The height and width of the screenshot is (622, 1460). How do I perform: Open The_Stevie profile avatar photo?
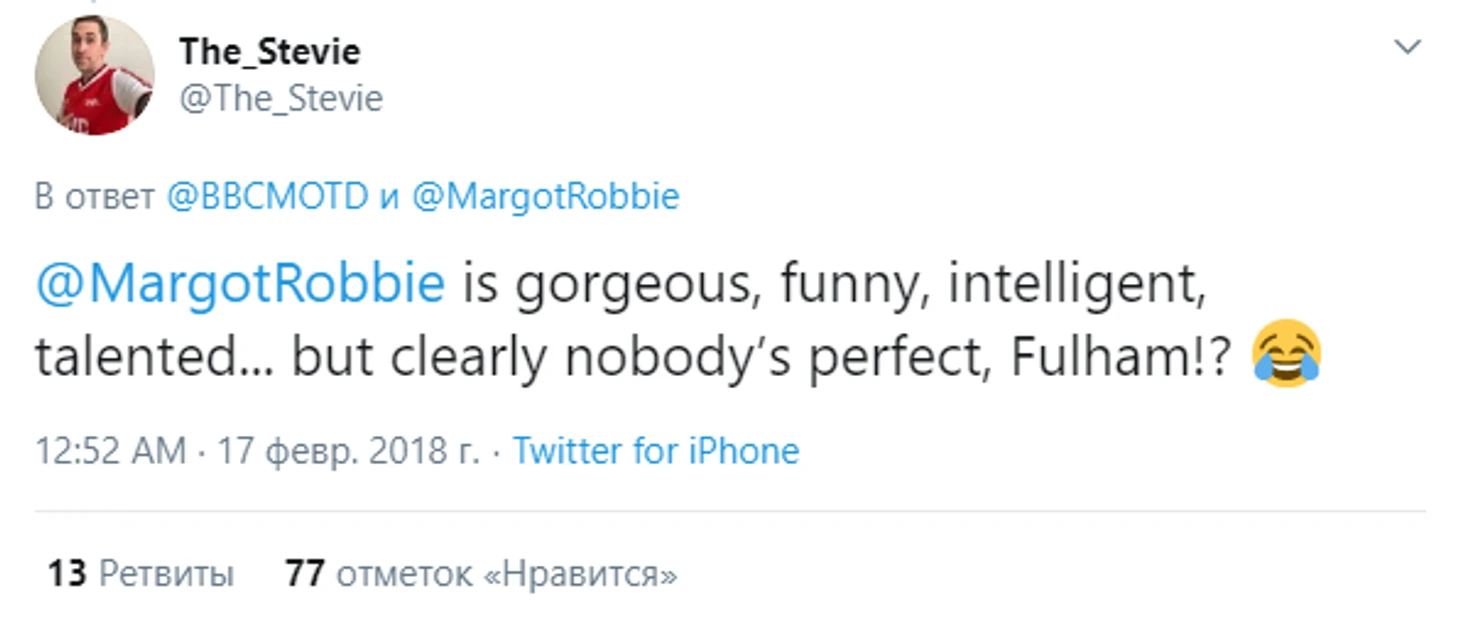[94, 75]
